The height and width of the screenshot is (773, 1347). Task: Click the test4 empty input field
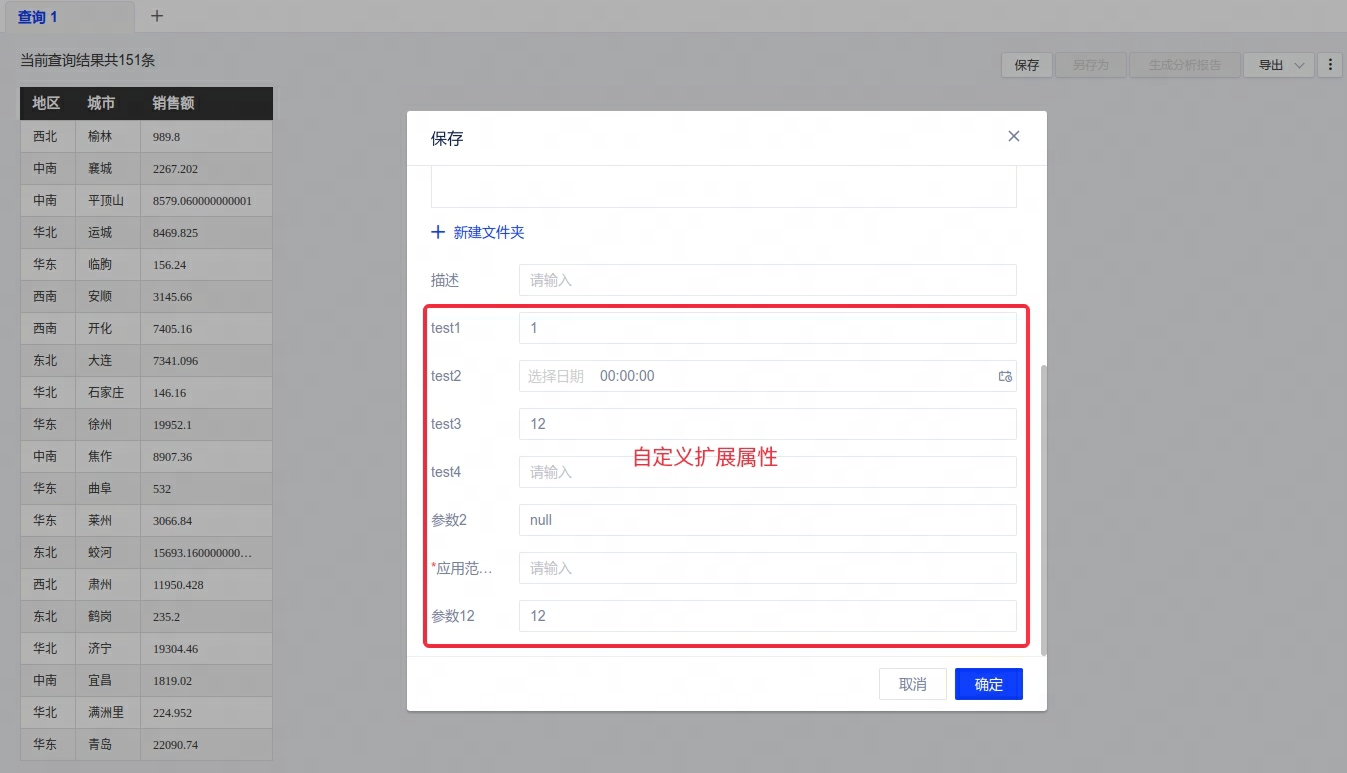coord(767,472)
